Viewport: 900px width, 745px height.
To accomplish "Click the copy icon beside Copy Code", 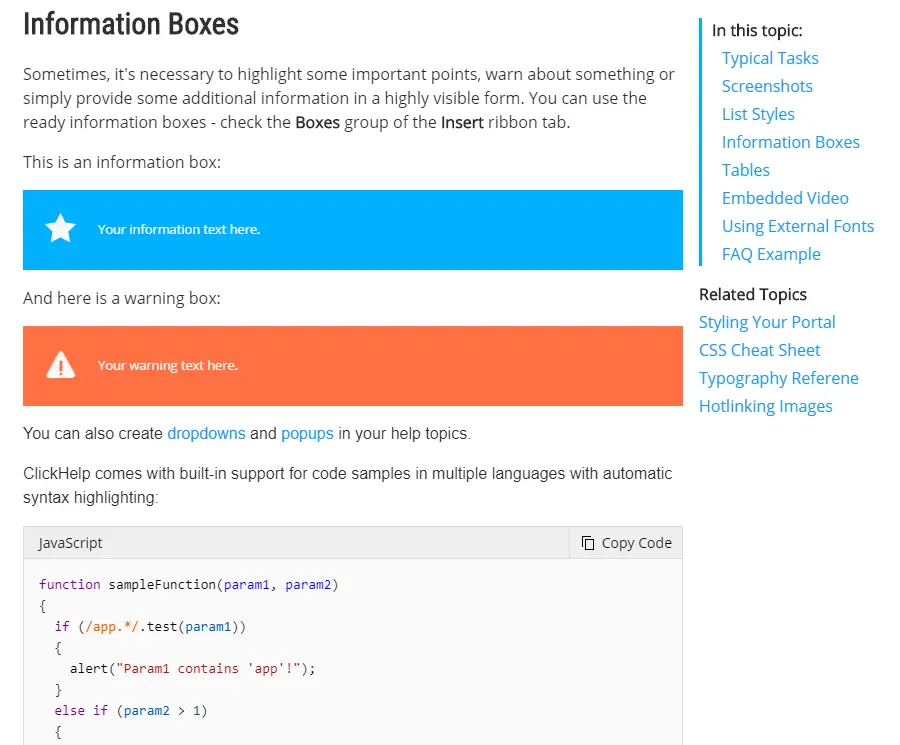I will tap(588, 543).
